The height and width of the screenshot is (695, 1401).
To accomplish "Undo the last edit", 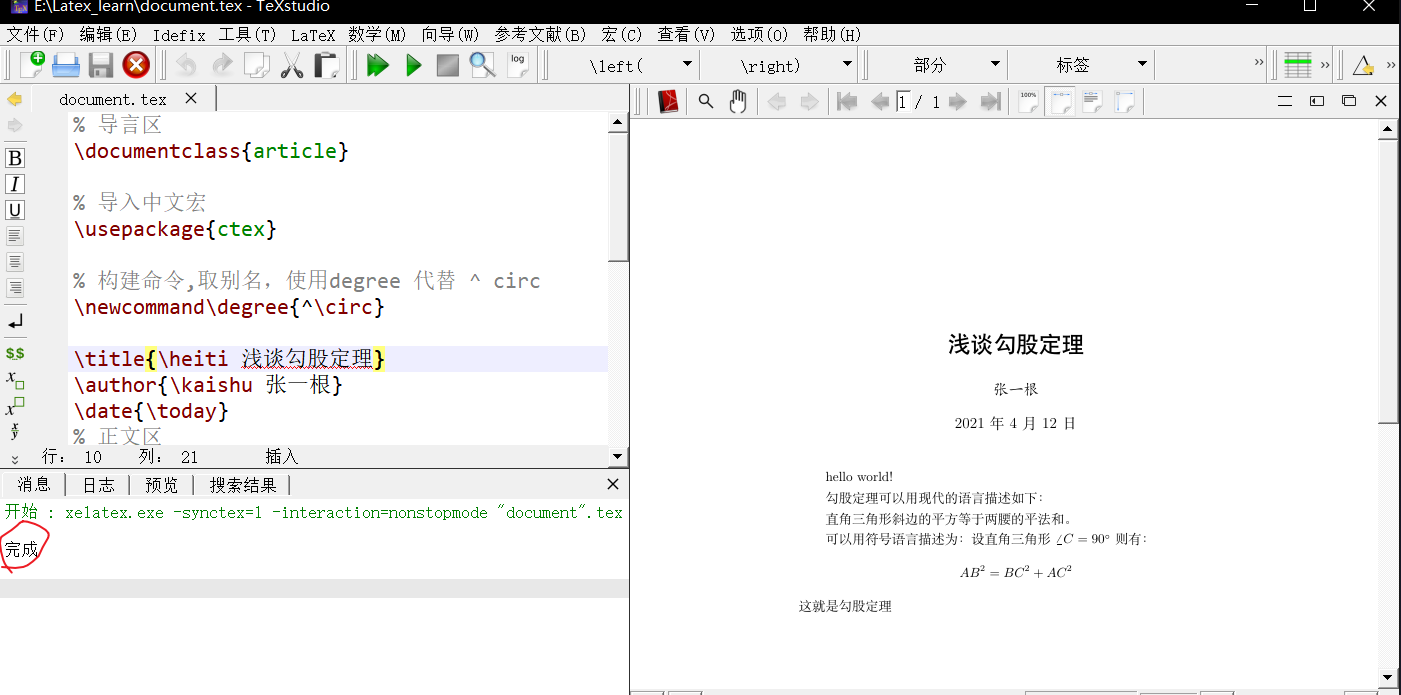I will pos(186,66).
